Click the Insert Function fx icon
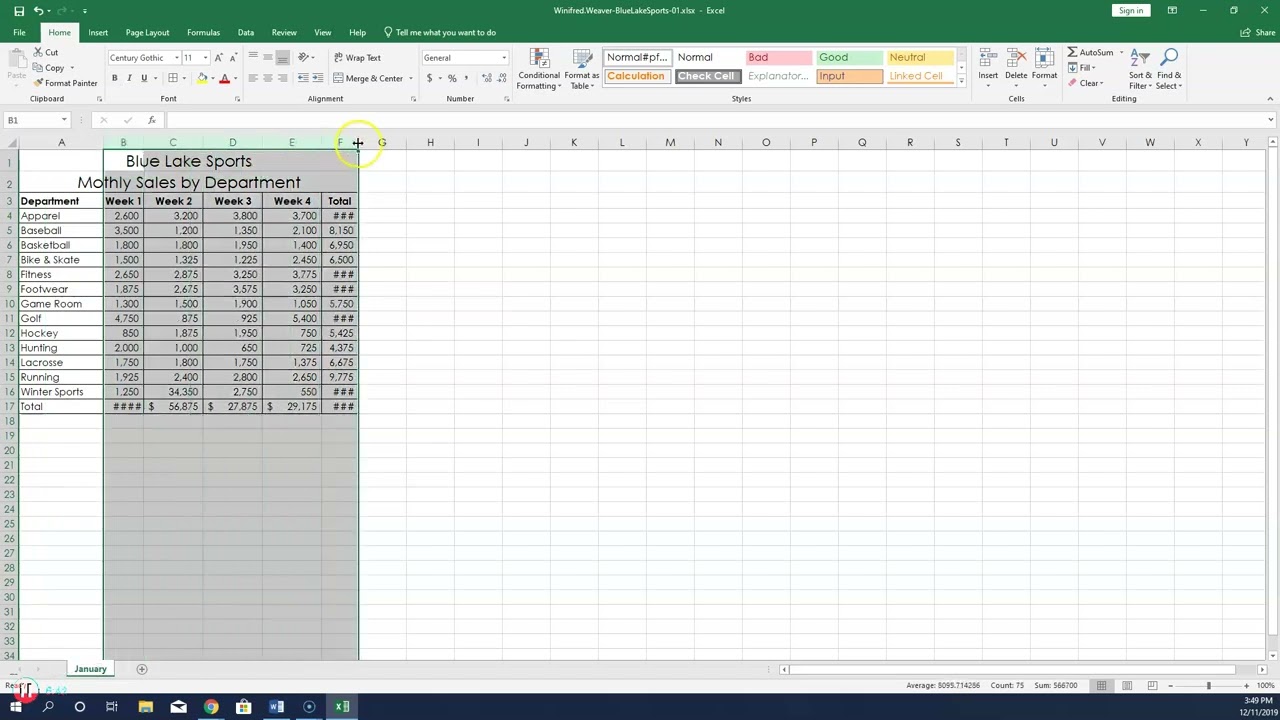The width and height of the screenshot is (1280, 720). pos(152,120)
